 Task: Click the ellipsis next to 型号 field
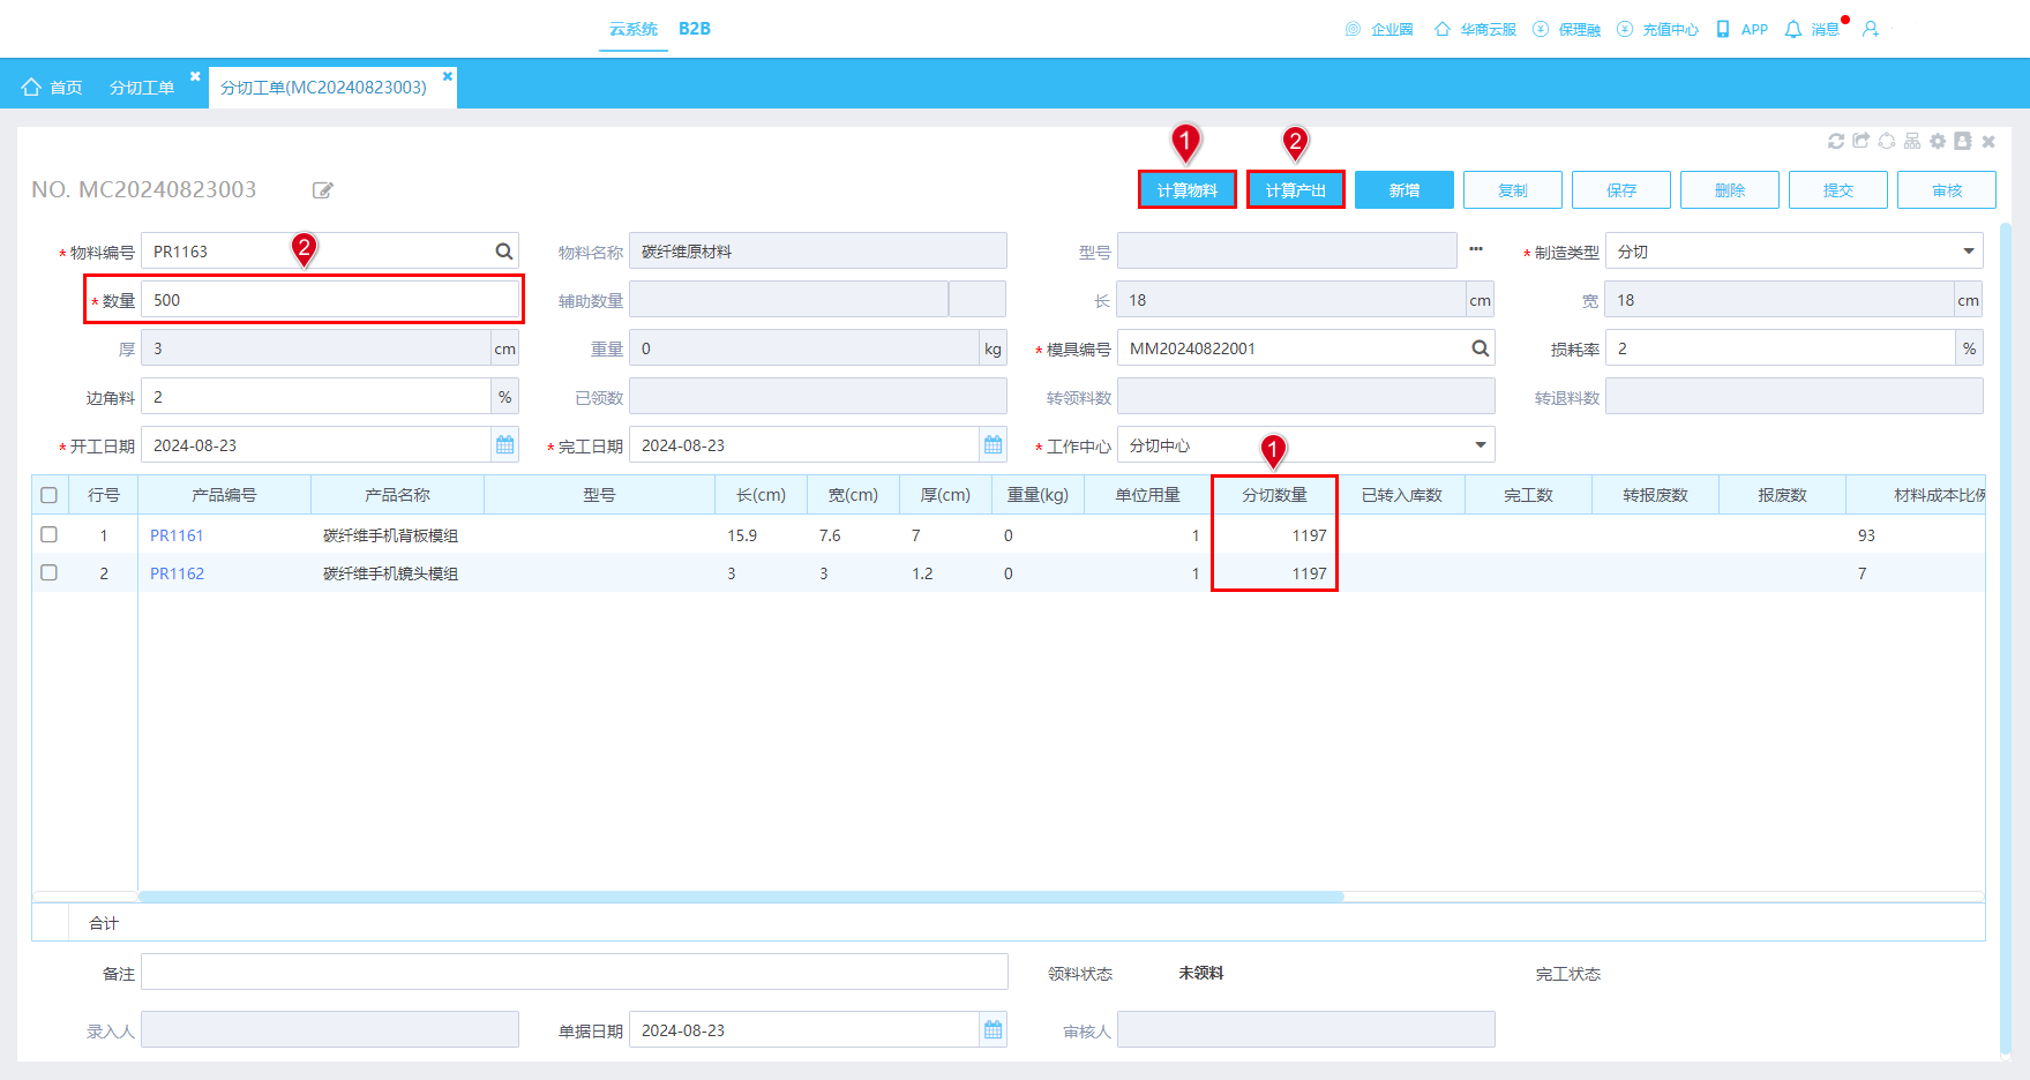pos(1476,249)
